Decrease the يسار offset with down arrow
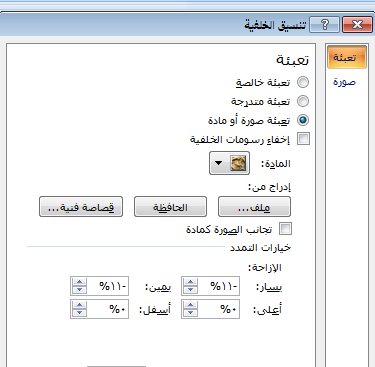 (x=190, y=290)
